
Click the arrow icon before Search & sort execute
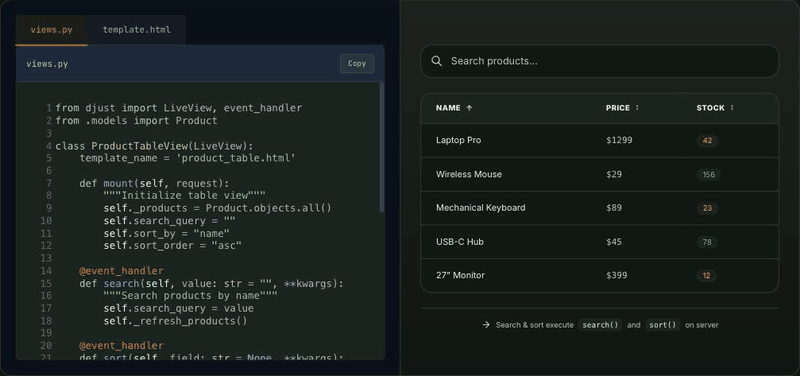486,325
